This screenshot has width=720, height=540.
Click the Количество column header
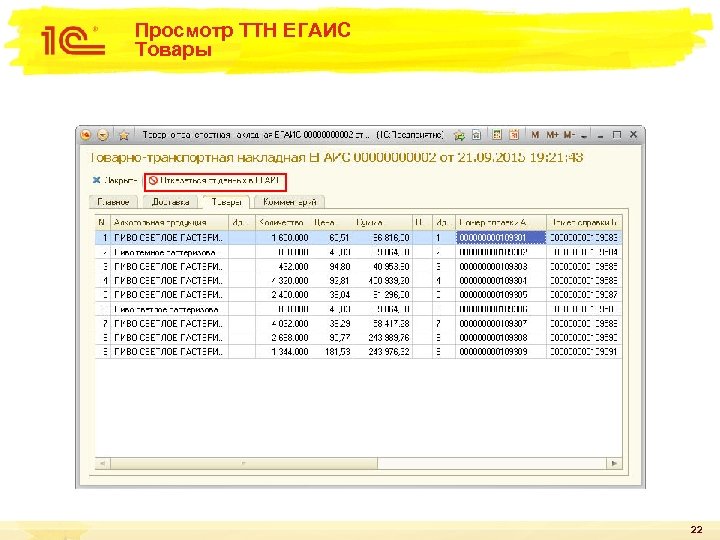[283, 223]
